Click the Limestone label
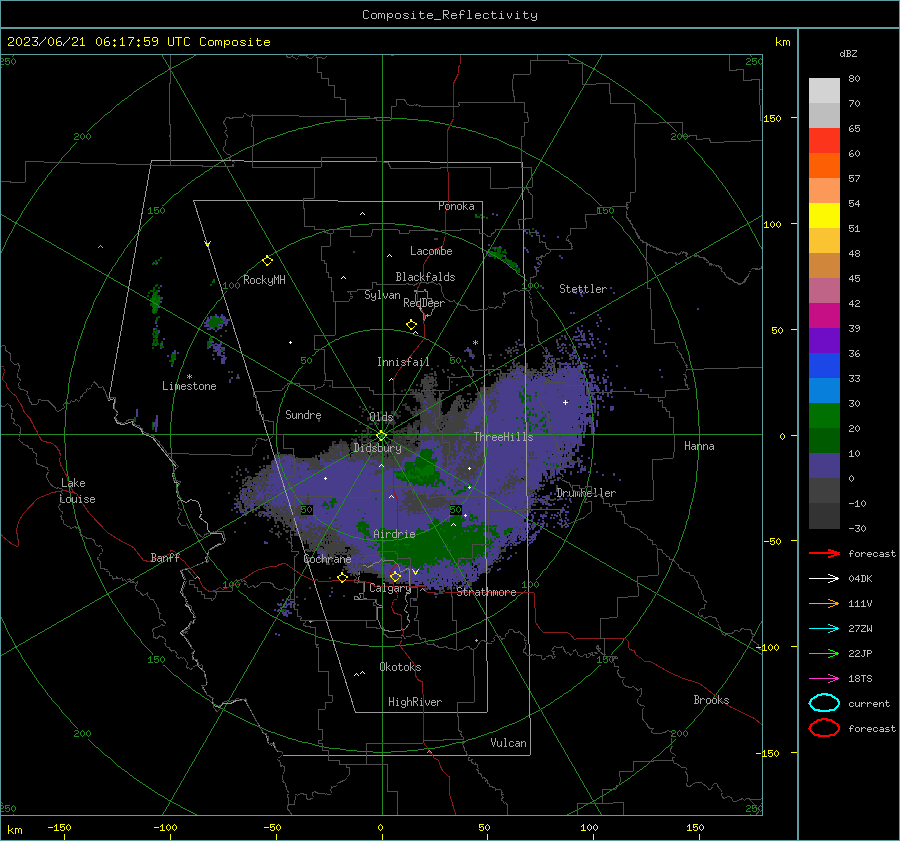Image resolution: width=900 pixels, height=841 pixels. click(x=189, y=386)
